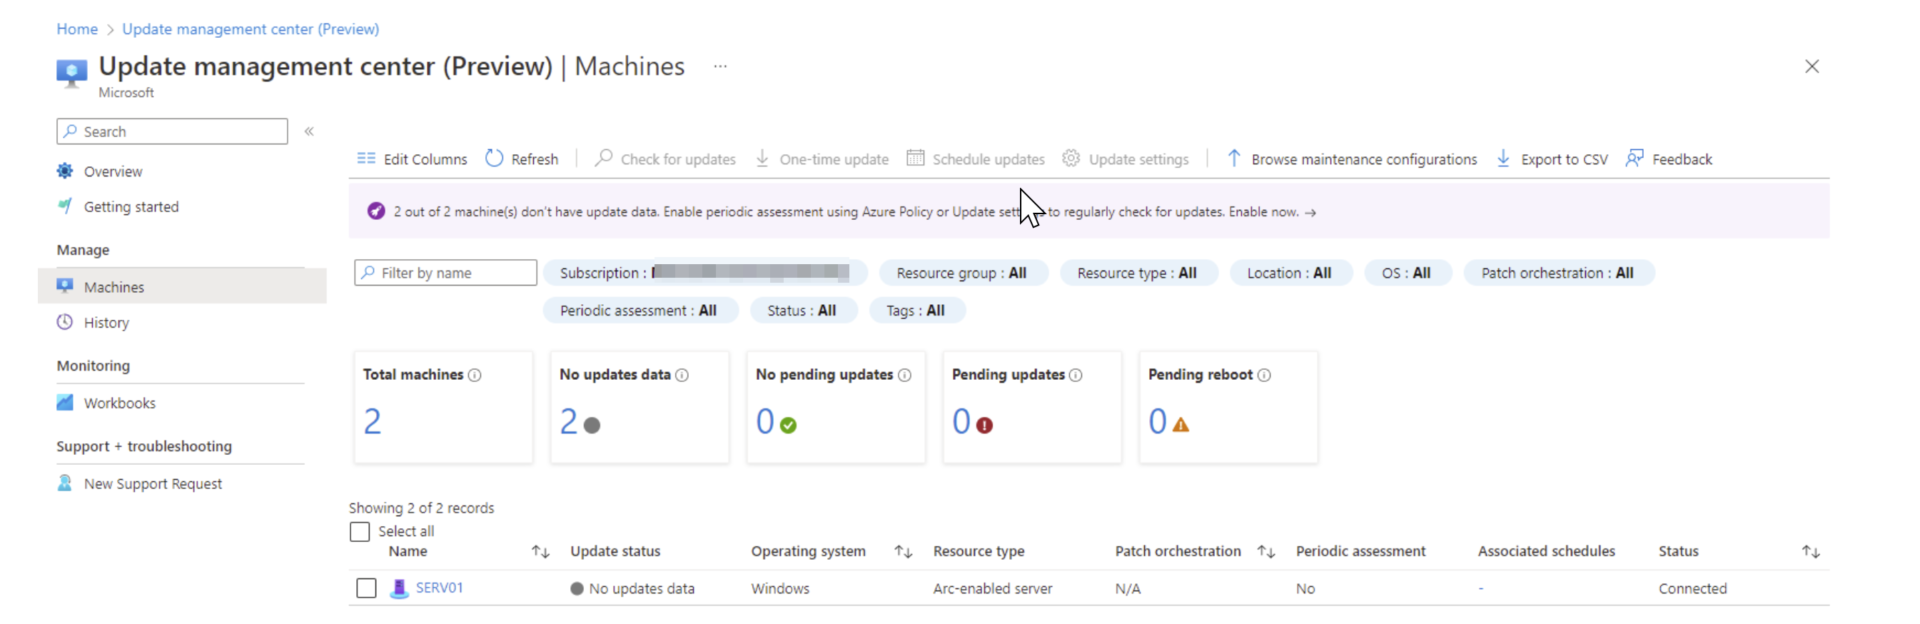Viewport: 1920px width, 624px height.
Task: Open the Tags filter
Action: coord(917,311)
